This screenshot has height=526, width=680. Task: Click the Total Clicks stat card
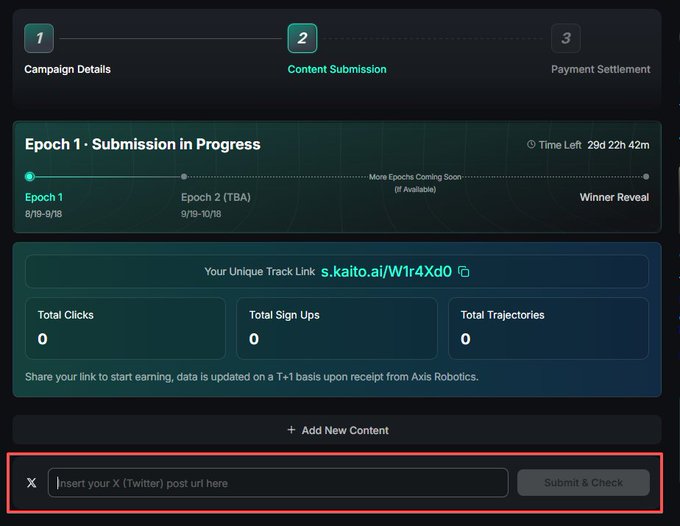[125, 328]
